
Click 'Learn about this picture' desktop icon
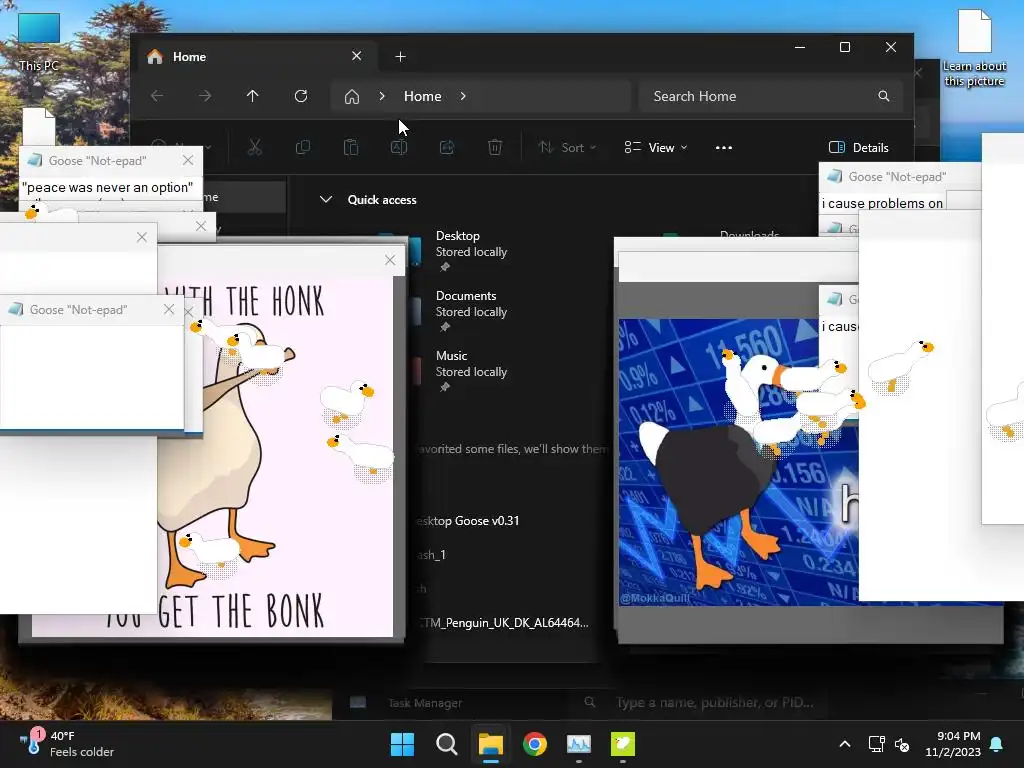pos(974,48)
